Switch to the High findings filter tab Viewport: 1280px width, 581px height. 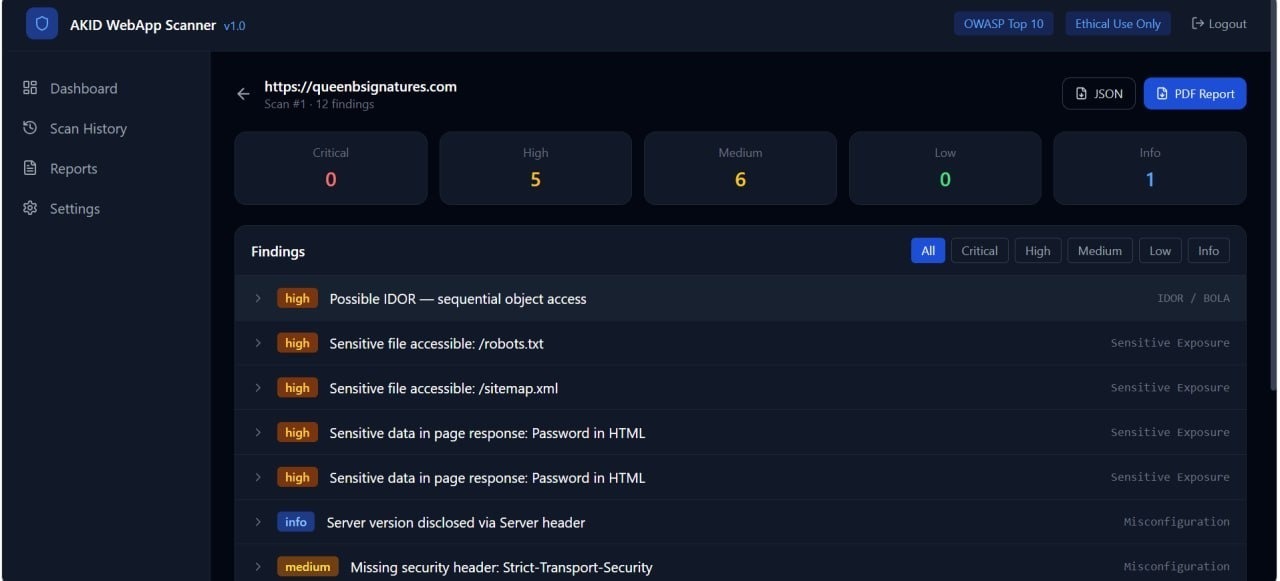coord(1037,250)
